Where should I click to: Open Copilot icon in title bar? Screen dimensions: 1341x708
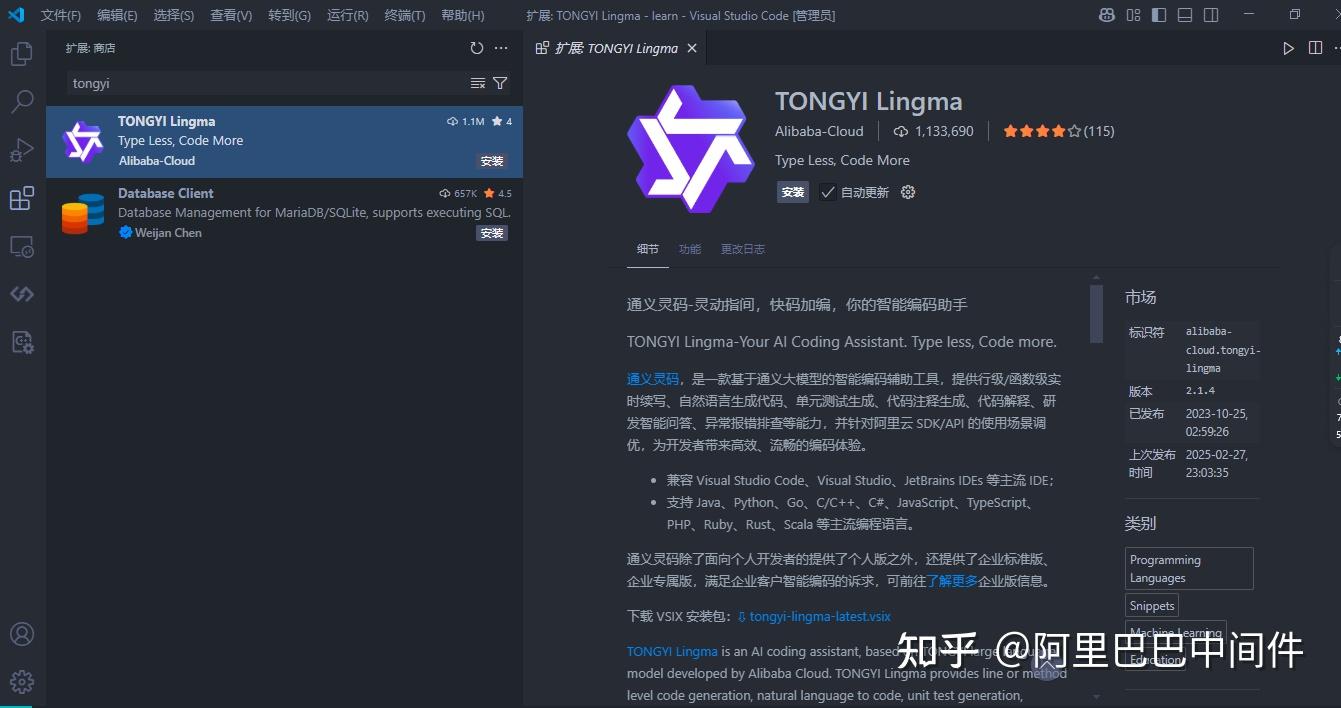(x=1107, y=15)
